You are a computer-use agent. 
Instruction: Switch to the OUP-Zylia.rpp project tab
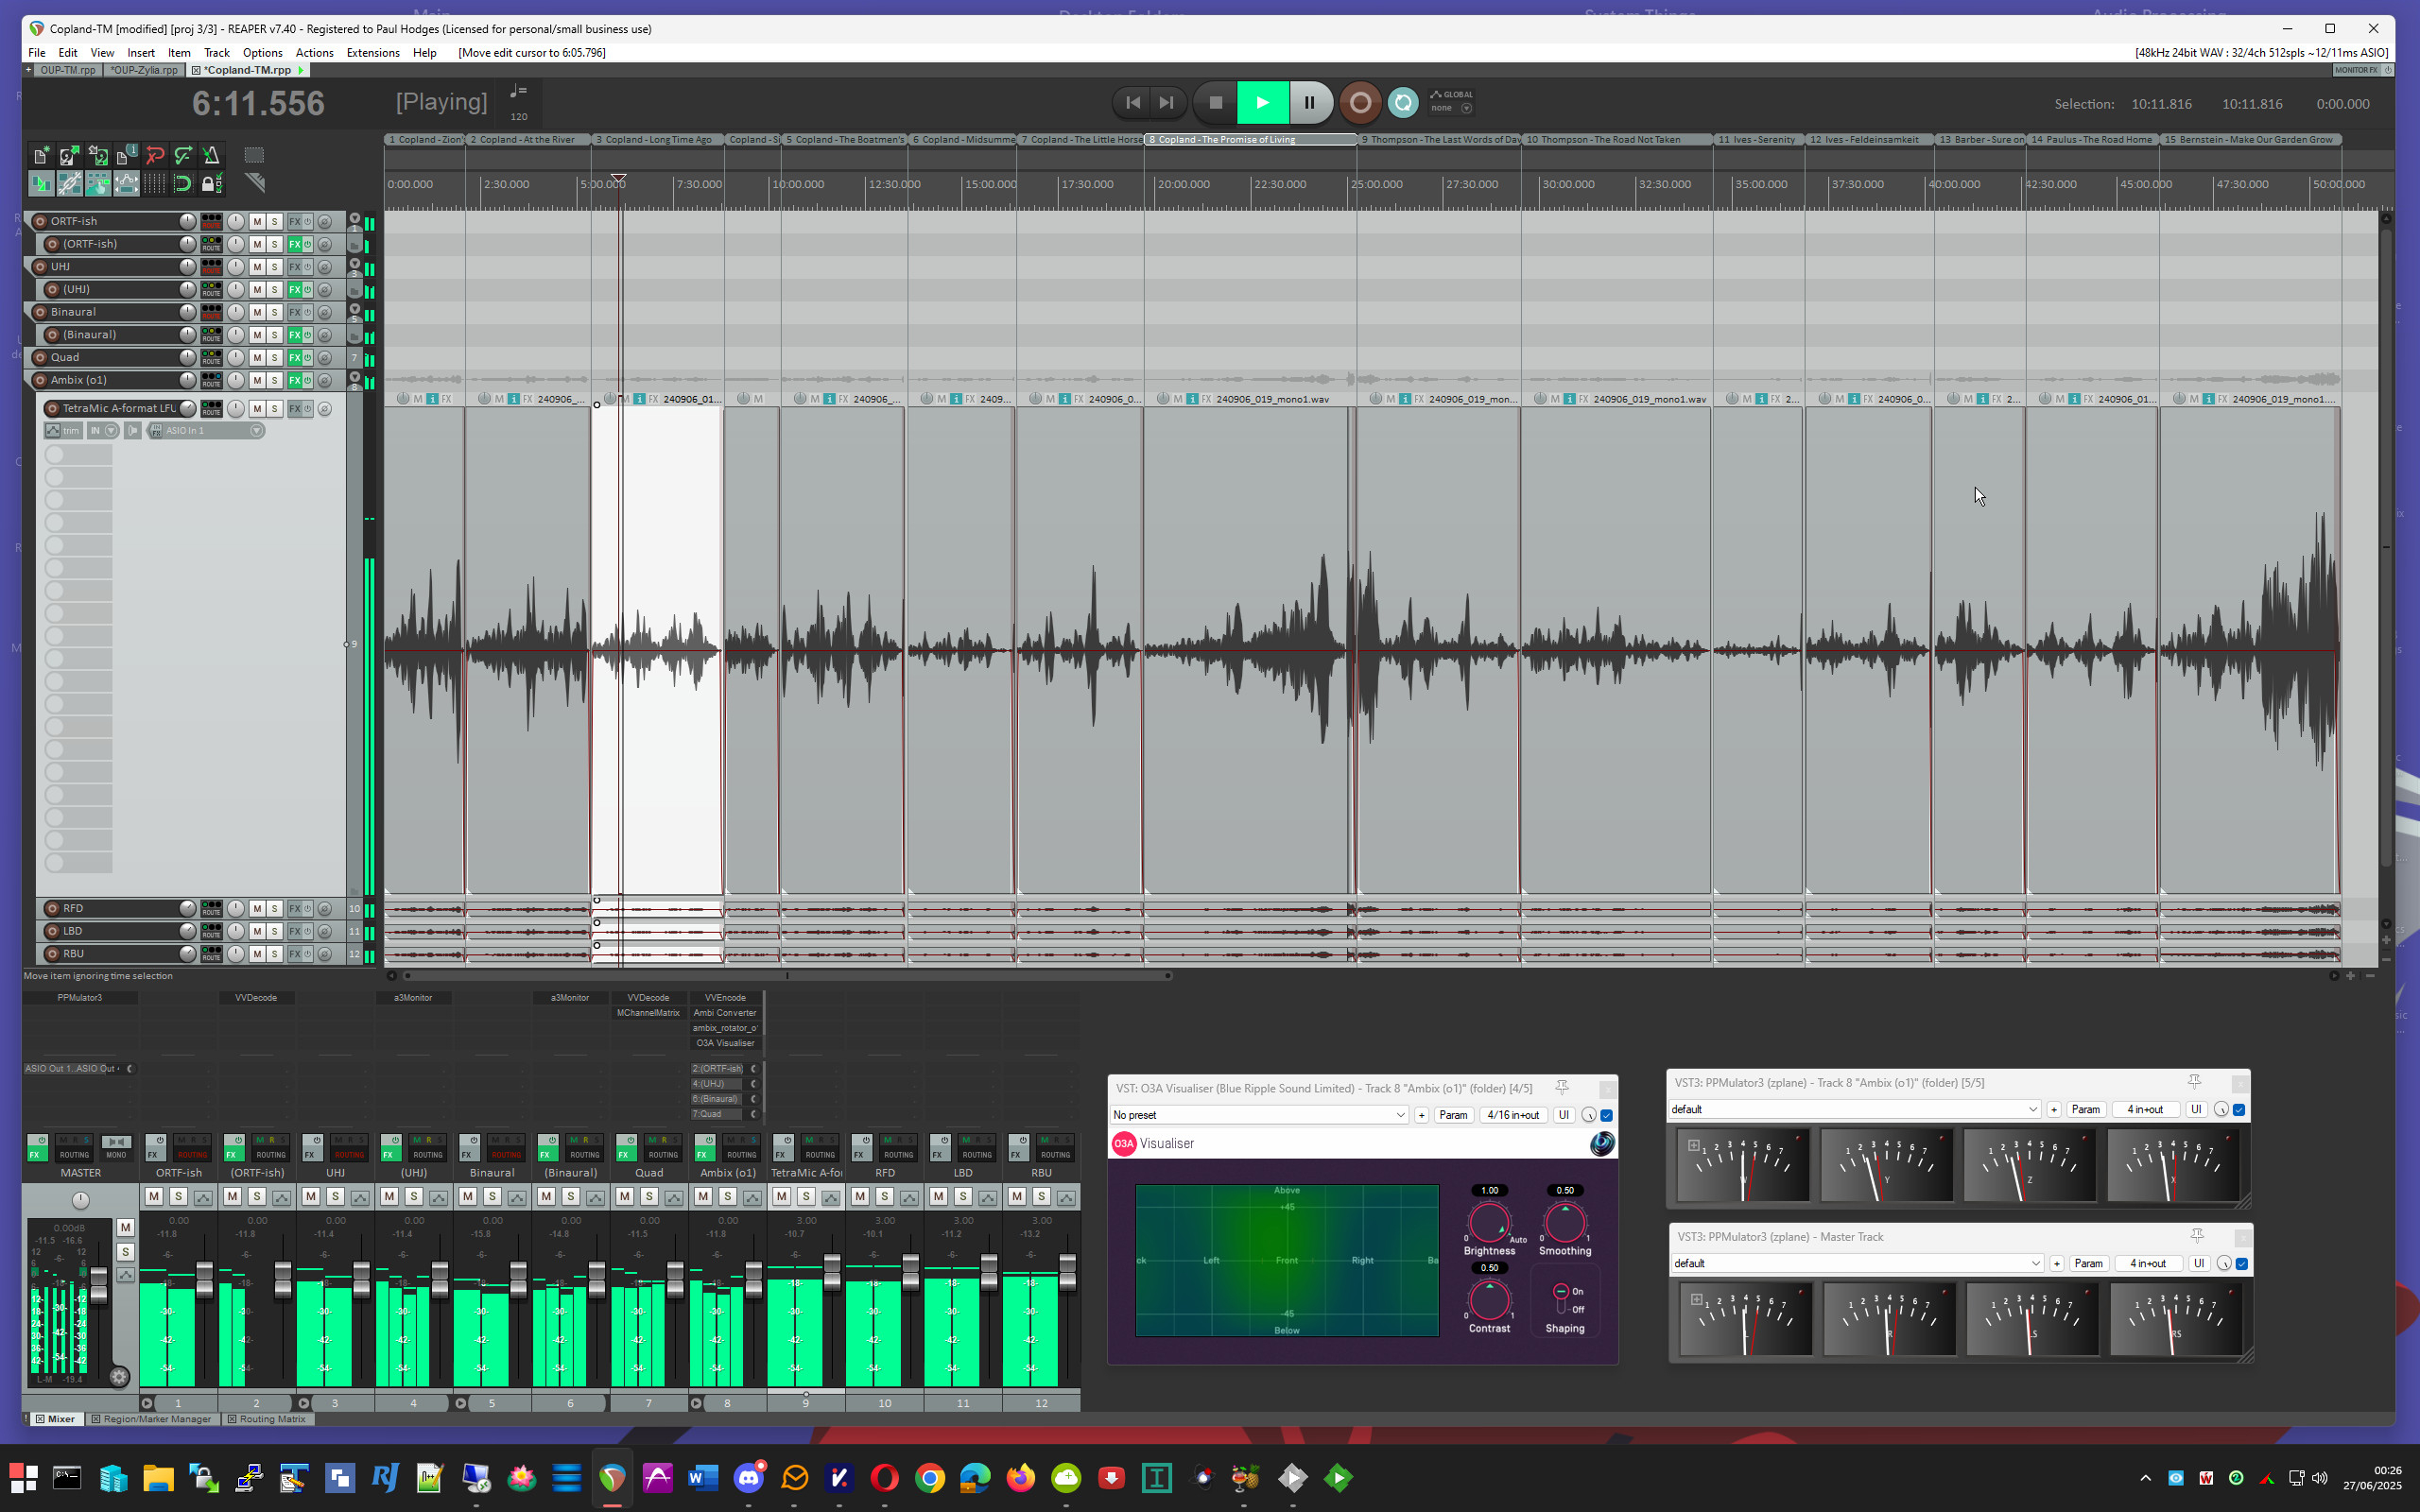click(144, 70)
